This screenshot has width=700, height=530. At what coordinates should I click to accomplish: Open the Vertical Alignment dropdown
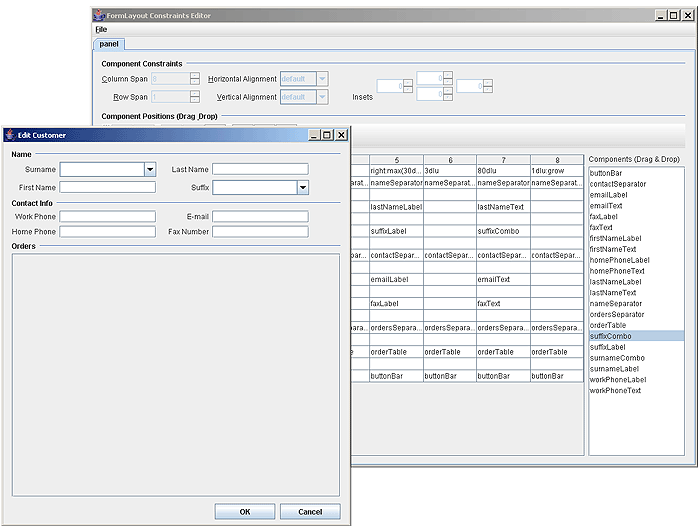(x=322, y=97)
